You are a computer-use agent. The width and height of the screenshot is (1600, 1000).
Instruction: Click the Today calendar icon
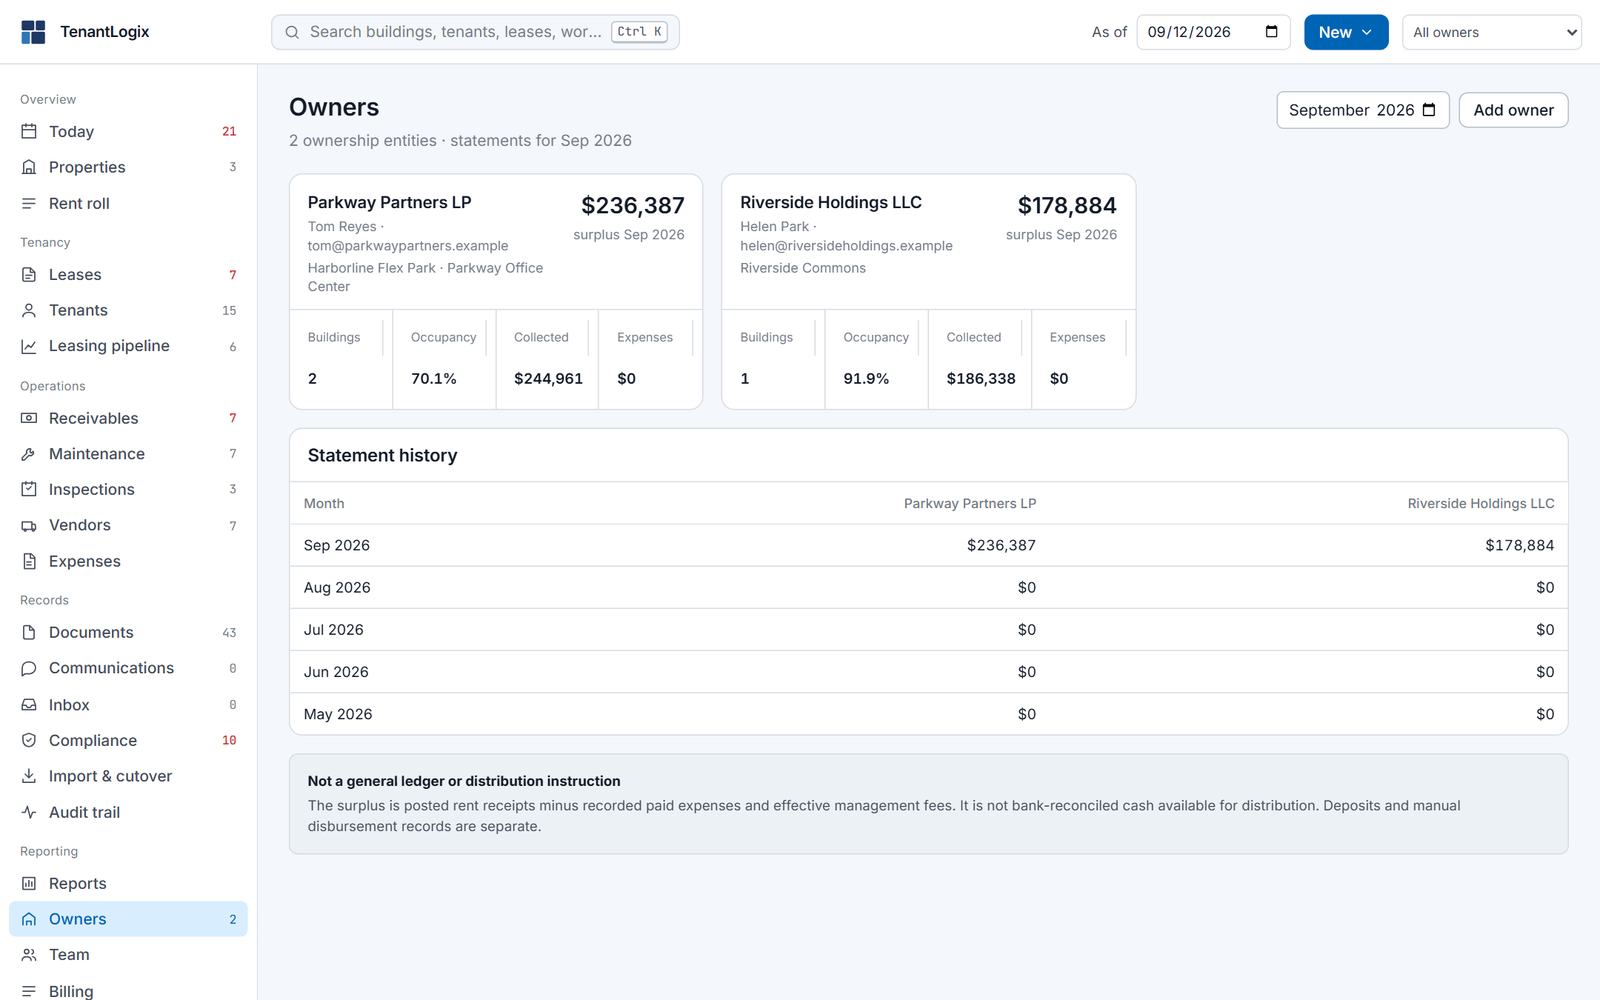click(x=29, y=131)
